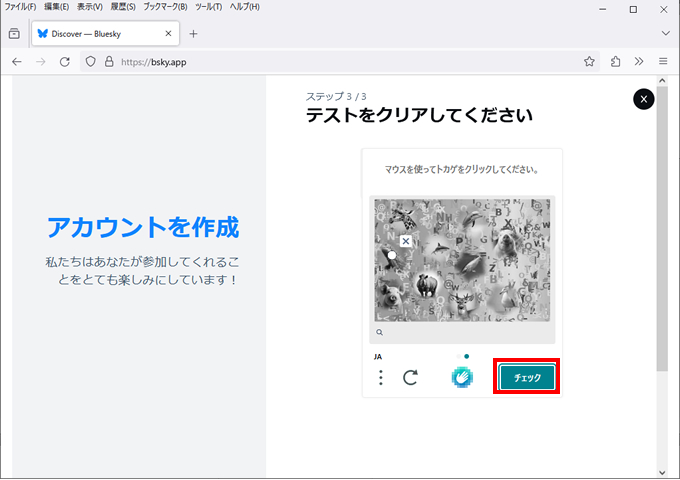Click the rhinoceros in the captcha image
The width and height of the screenshot is (680, 480).
tap(426, 285)
